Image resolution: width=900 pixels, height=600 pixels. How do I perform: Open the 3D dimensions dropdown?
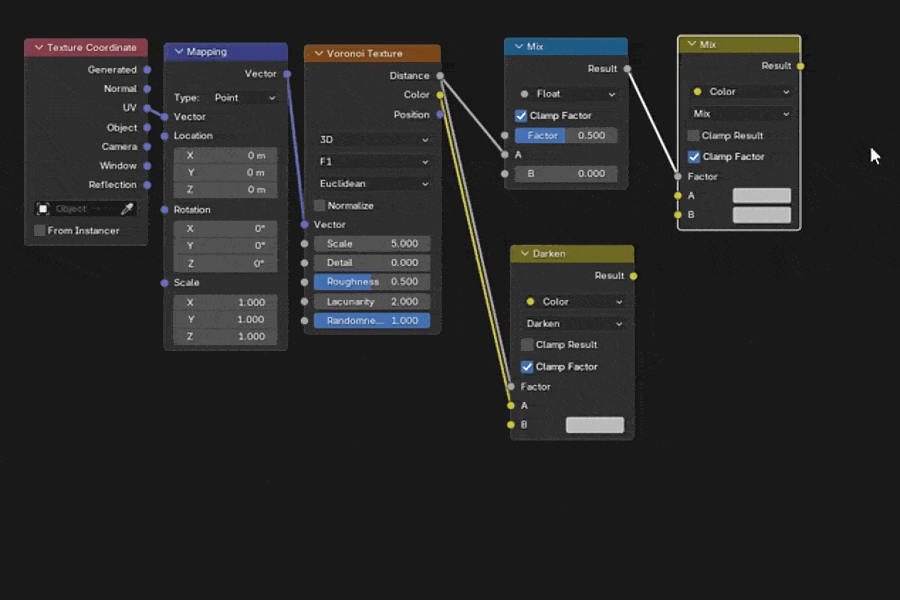tap(374, 140)
